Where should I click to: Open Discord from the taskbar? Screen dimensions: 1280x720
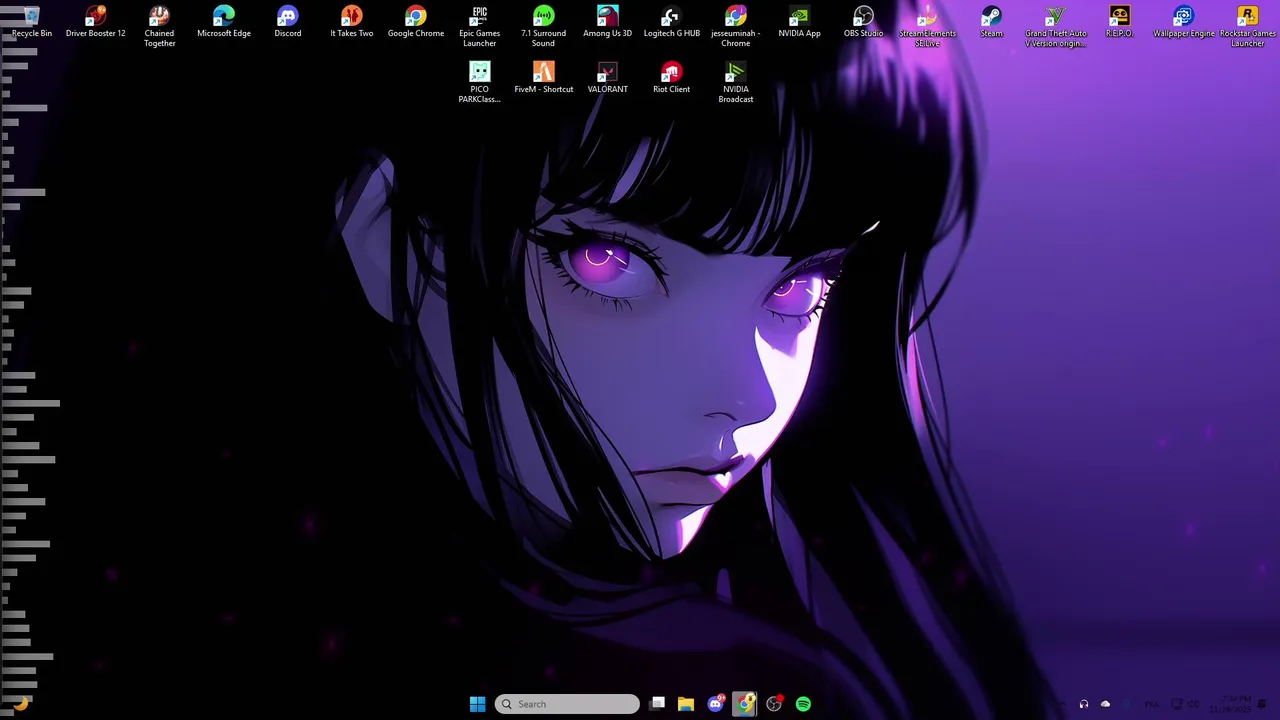[715, 704]
